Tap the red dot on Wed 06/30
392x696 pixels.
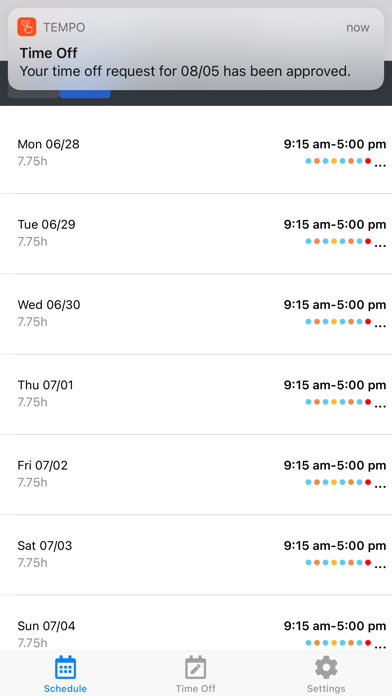368,321
